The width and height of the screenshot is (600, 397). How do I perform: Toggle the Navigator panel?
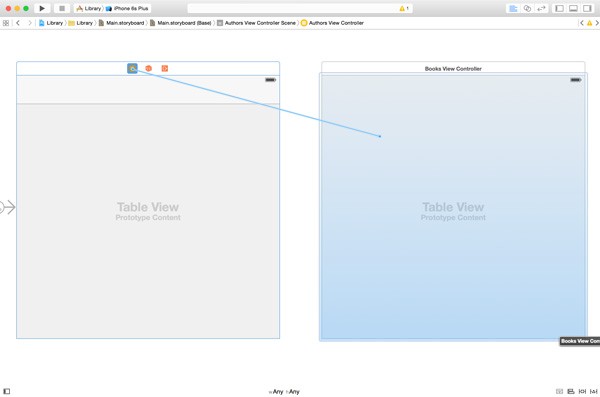click(x=559, y=8)
